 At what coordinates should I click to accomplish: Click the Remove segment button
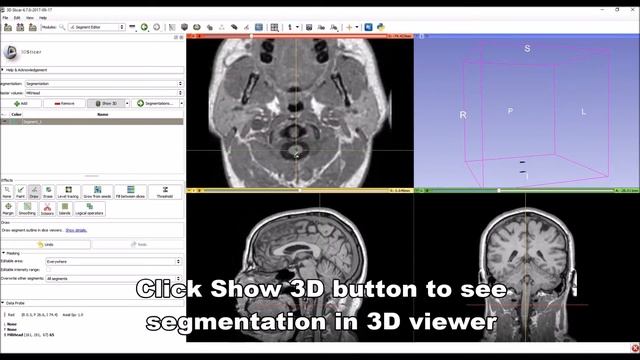tap(64, 104)
